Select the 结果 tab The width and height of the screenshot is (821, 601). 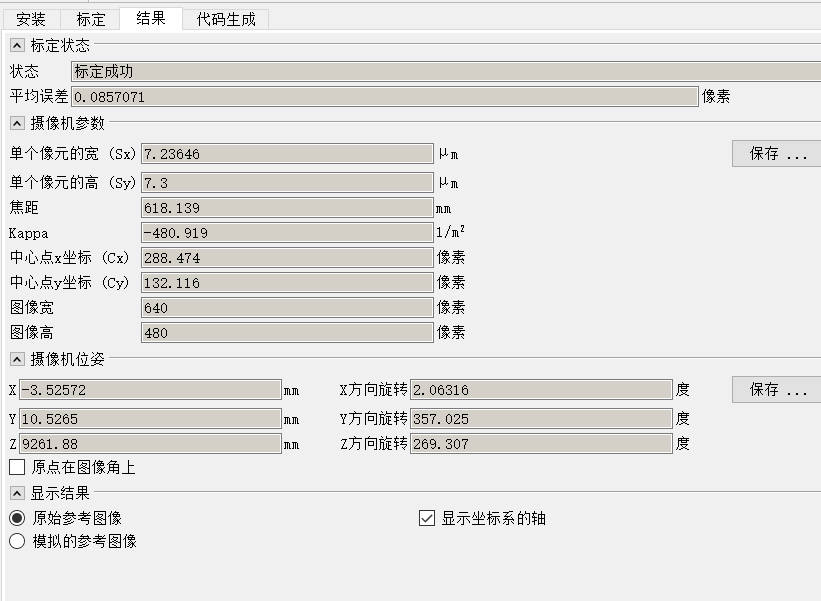click(151, 18)
